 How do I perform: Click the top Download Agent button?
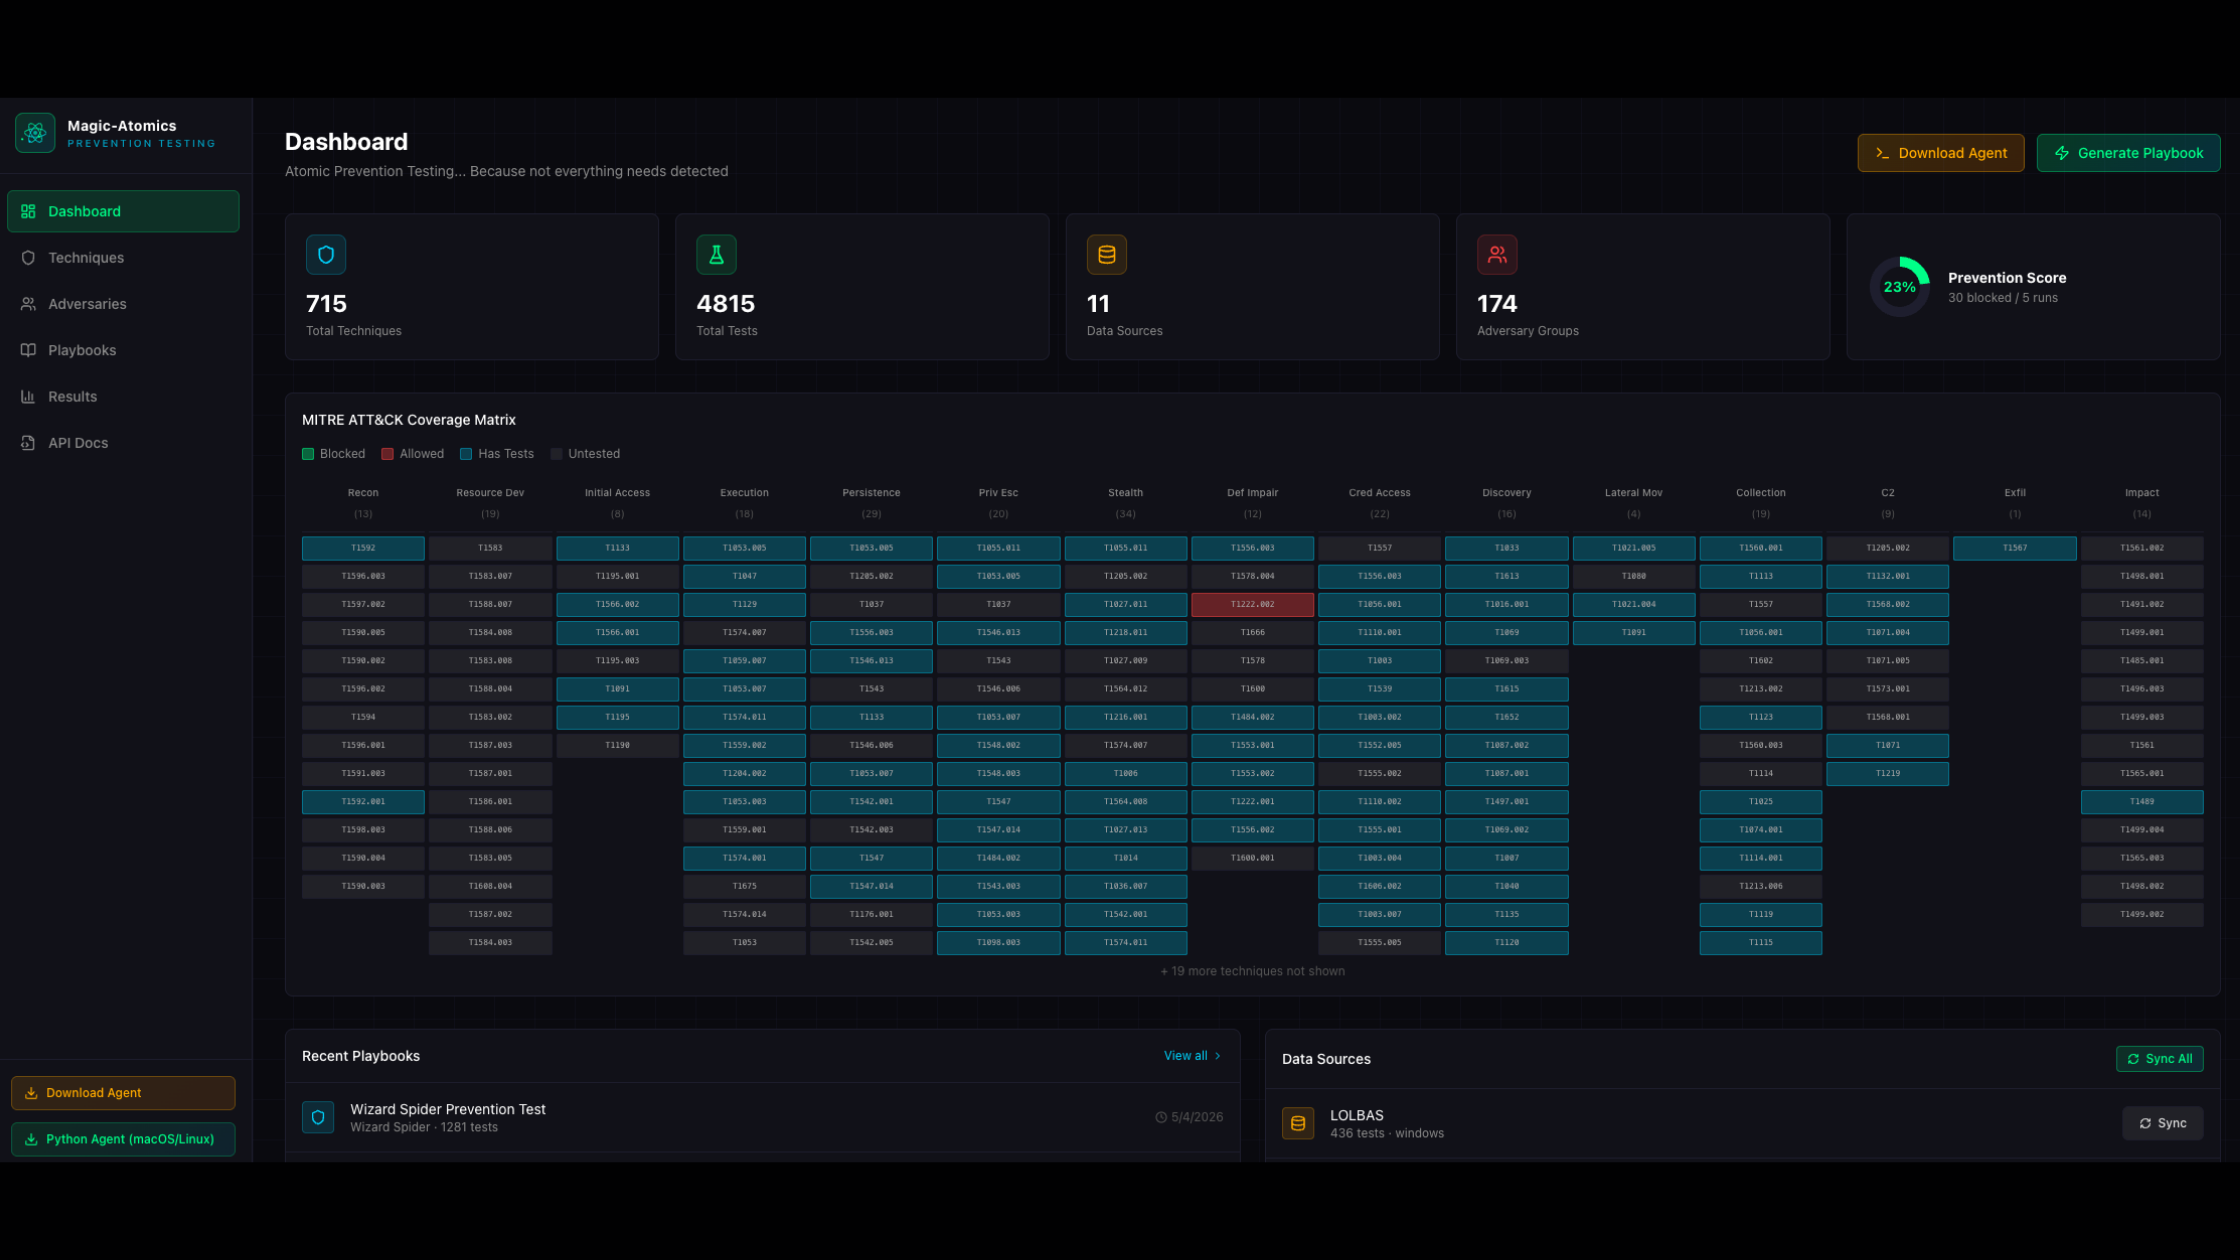tap(1941, 153)
